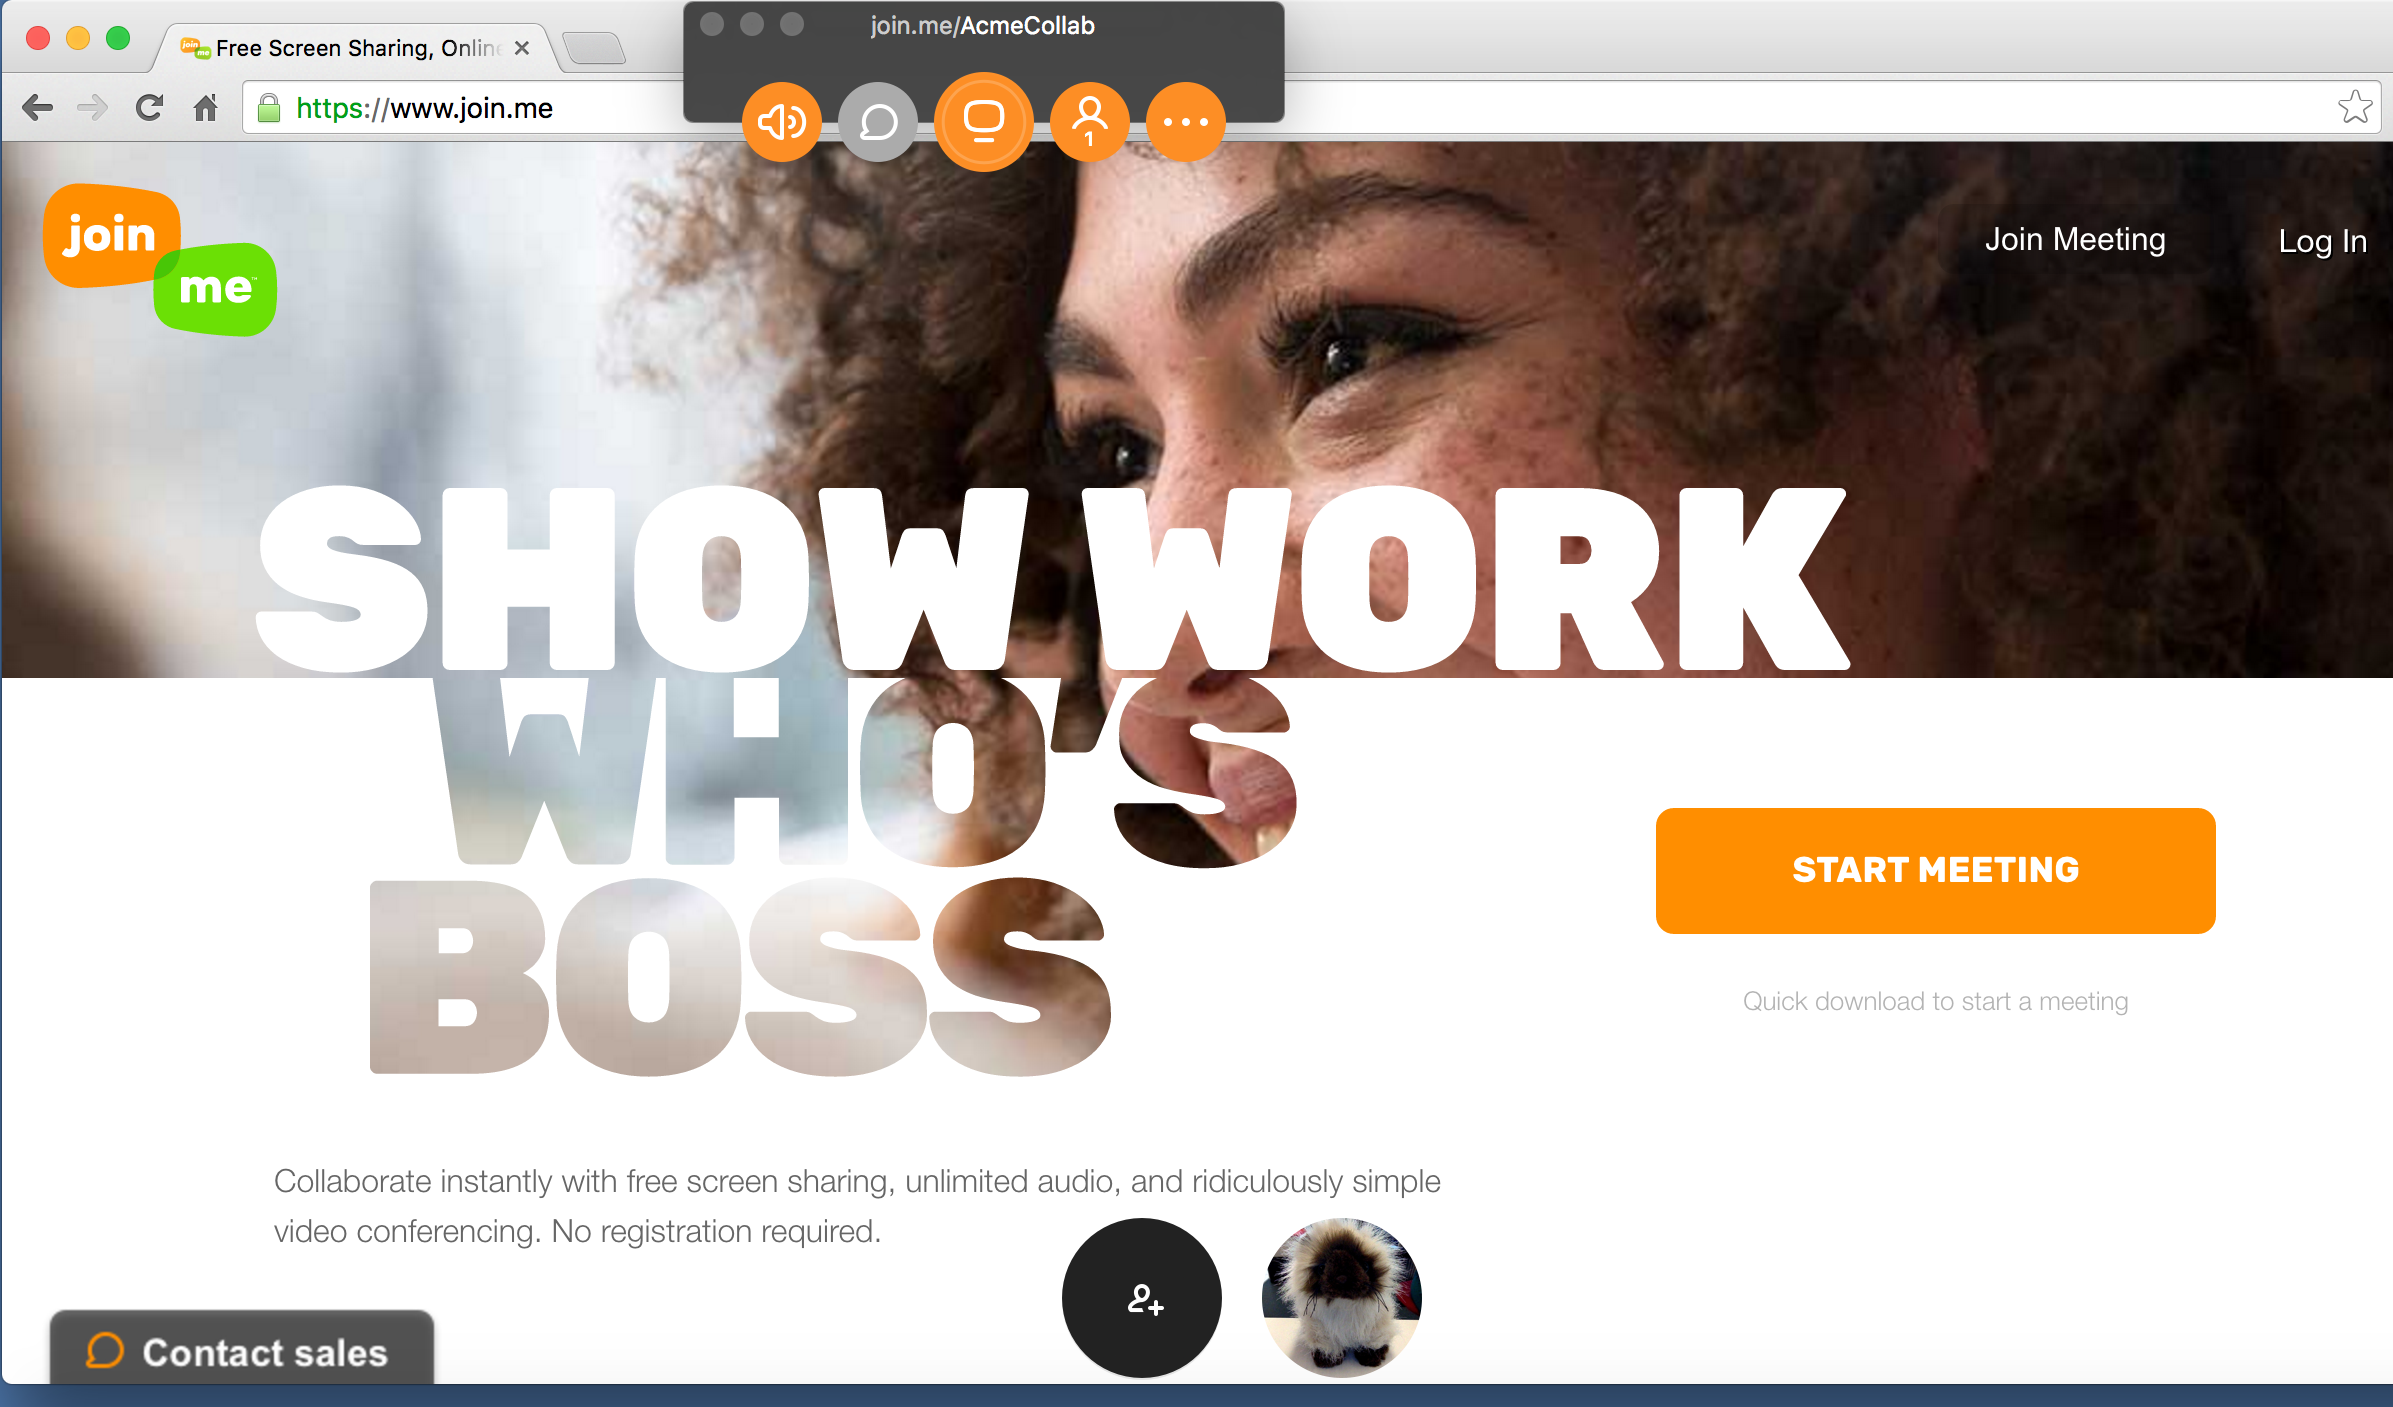This screenshot has height=1407, width=2393.
Task: Click the add participant dark circle button
Action: 1142,1298
